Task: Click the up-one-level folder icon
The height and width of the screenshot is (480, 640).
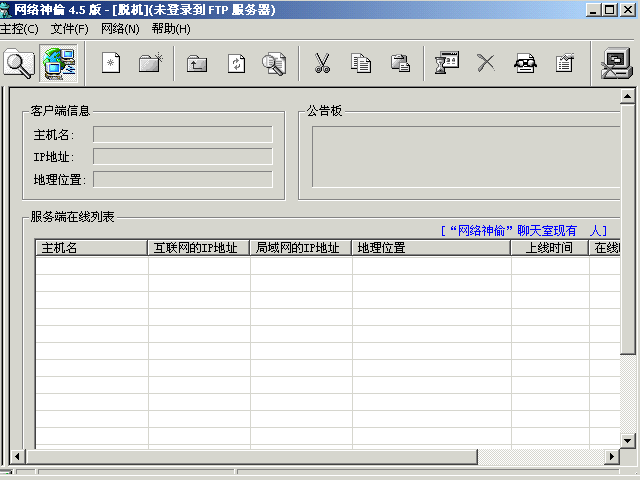Action: [x=197, y=64]
